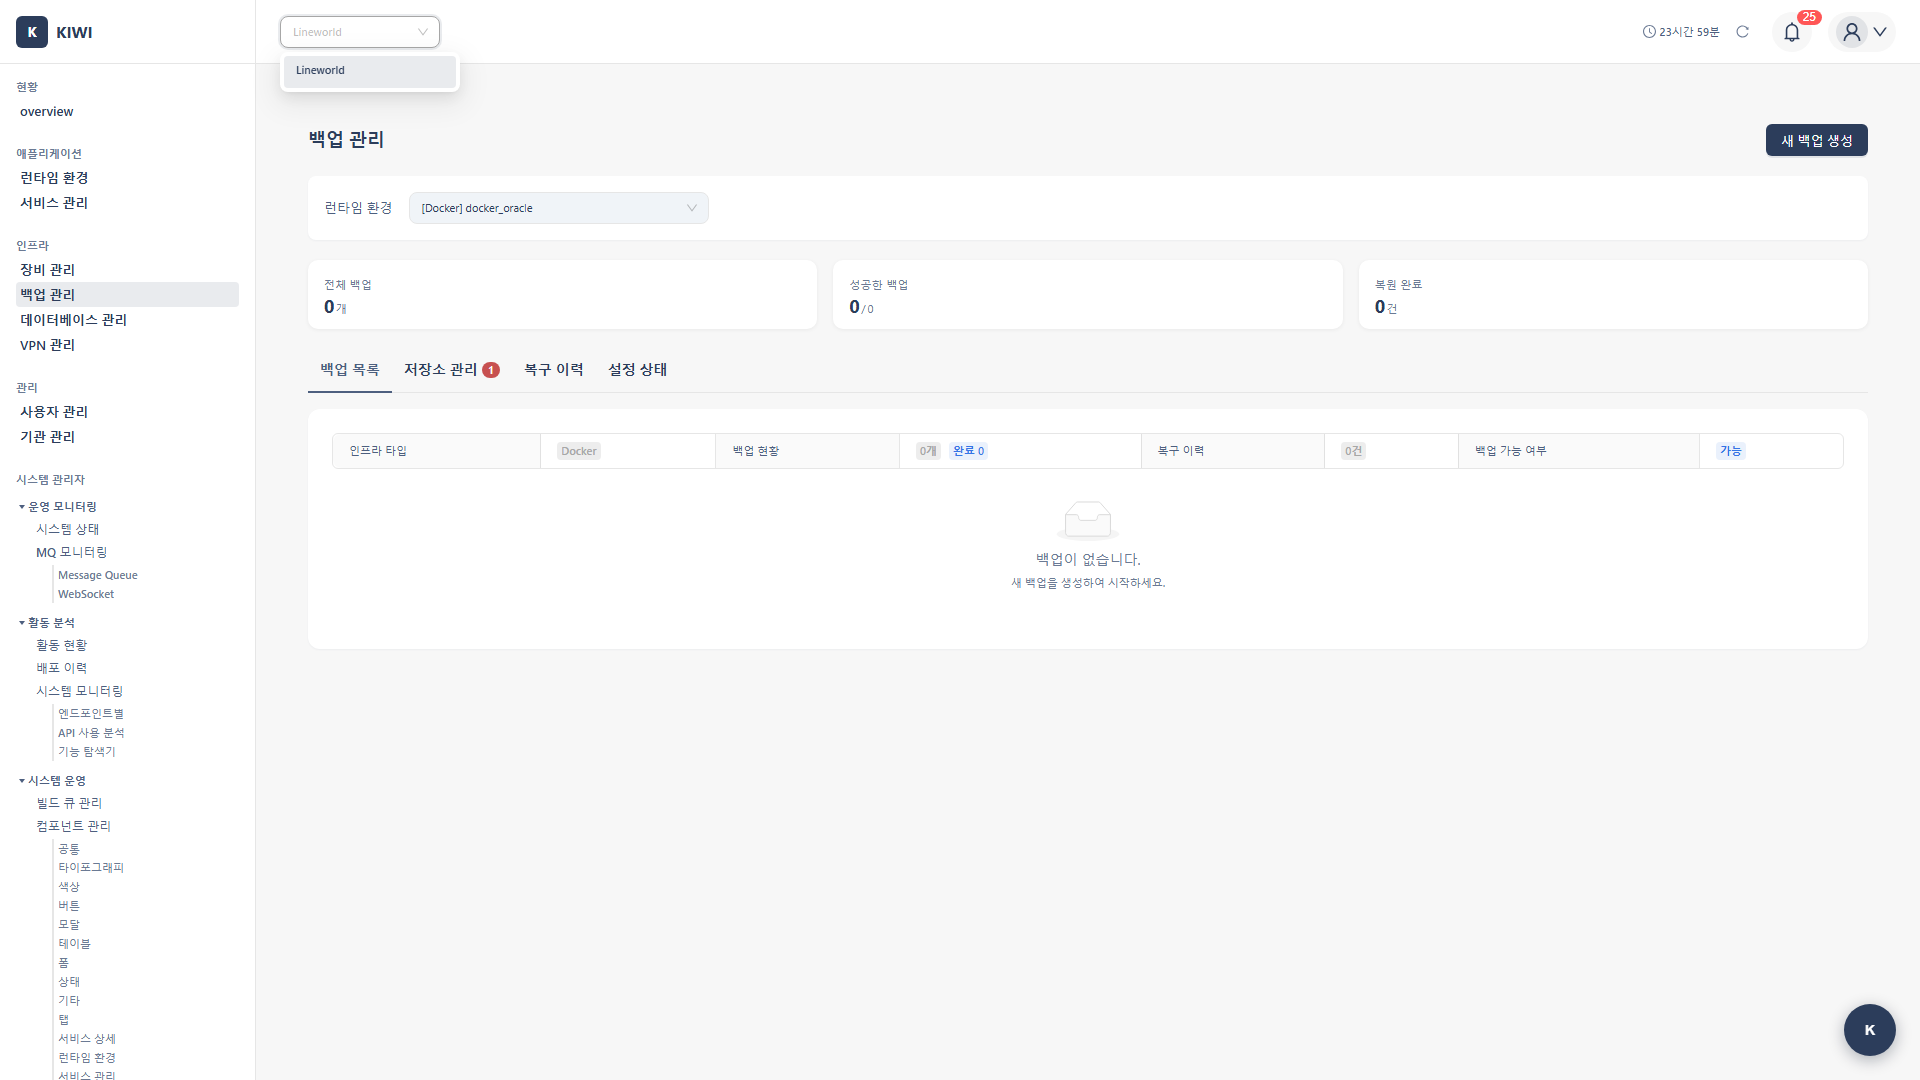The width and height of the screenshot is (1920, 1080).
Task: Open 배포 이력 tree item
Action: pos(62,668)
